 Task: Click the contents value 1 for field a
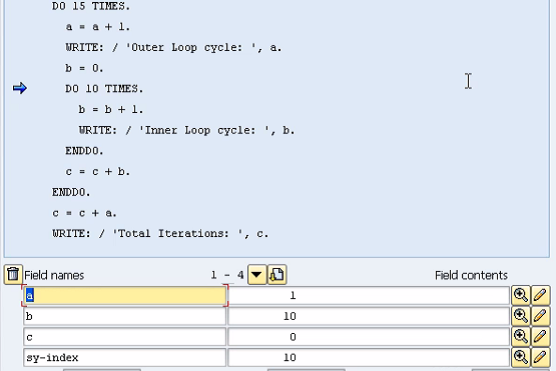[369, 295]
